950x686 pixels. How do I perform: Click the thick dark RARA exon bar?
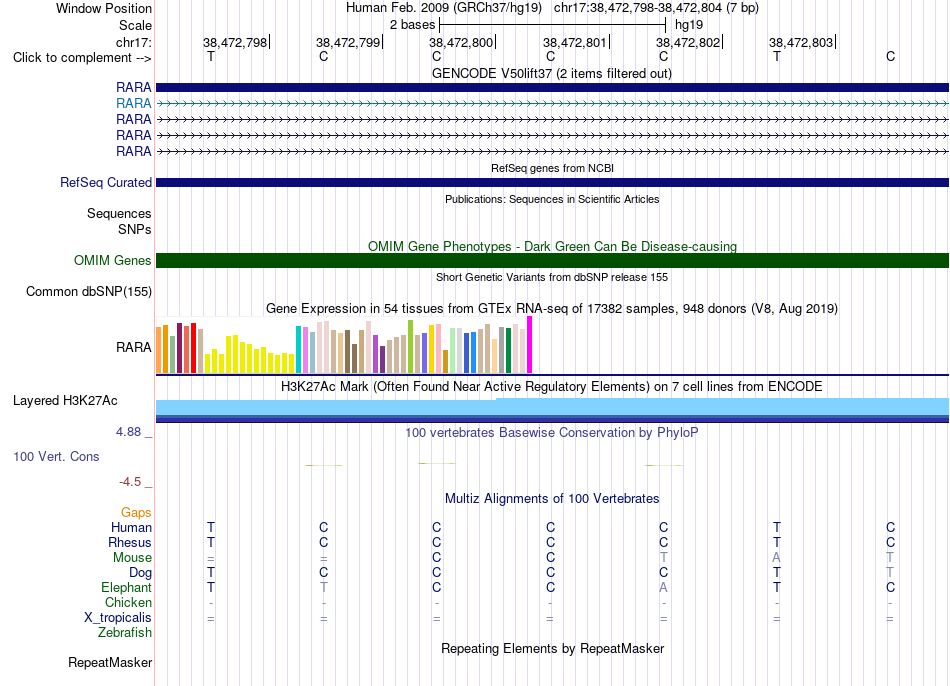pos(552,87)
